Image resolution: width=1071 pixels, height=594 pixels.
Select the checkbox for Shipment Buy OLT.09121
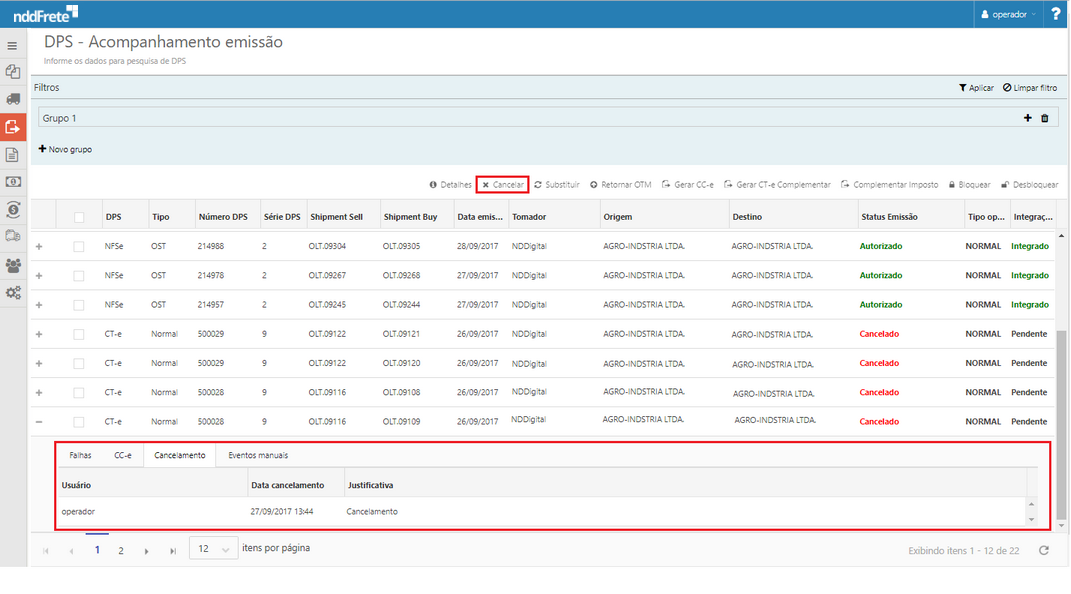[x=79, y=334]
